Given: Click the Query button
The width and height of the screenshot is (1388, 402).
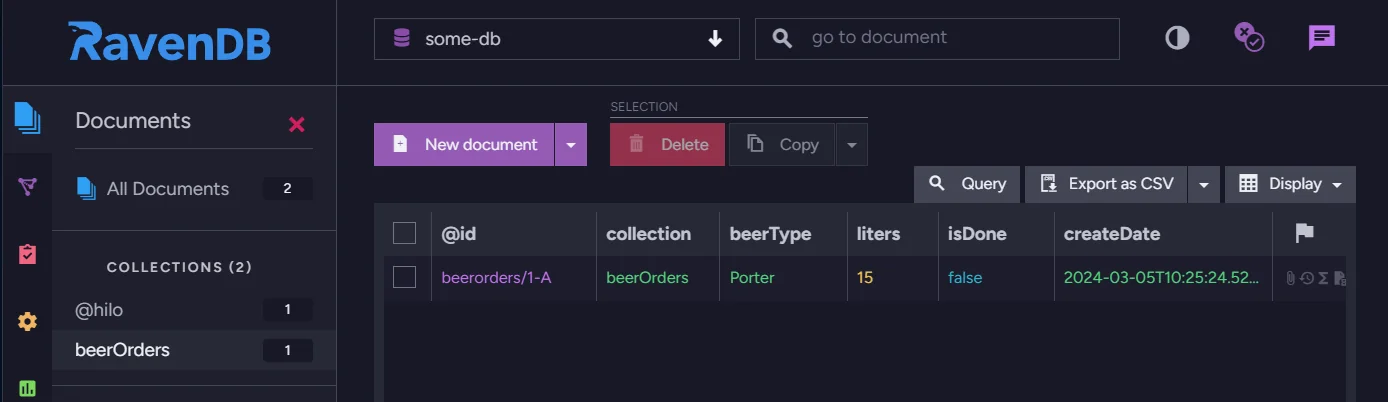Looking at the screenshot, I should (967, 184).
